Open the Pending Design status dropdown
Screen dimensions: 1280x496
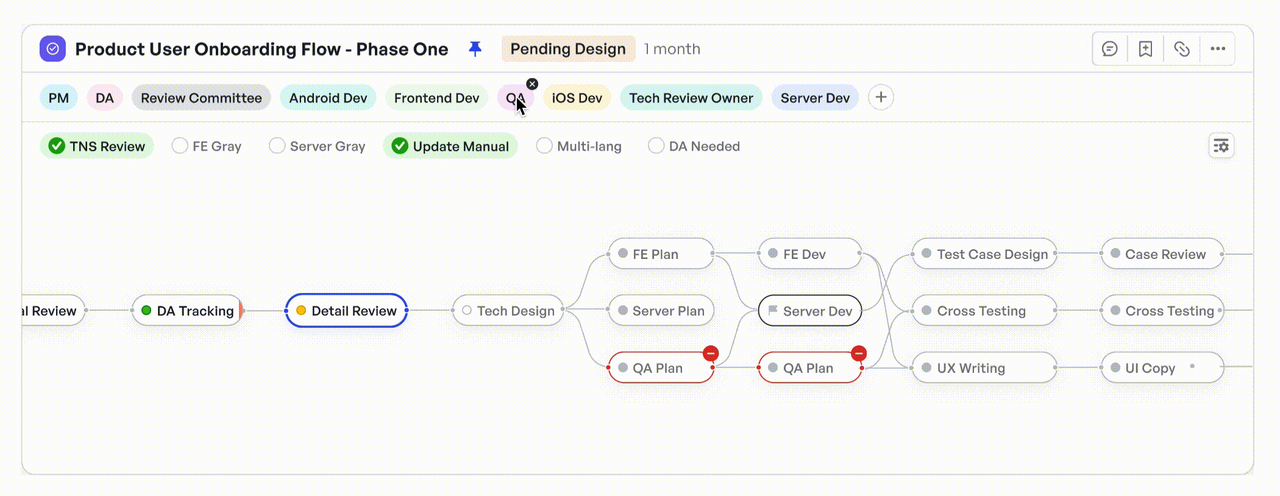pyautogui.click(x=568, y=49)
